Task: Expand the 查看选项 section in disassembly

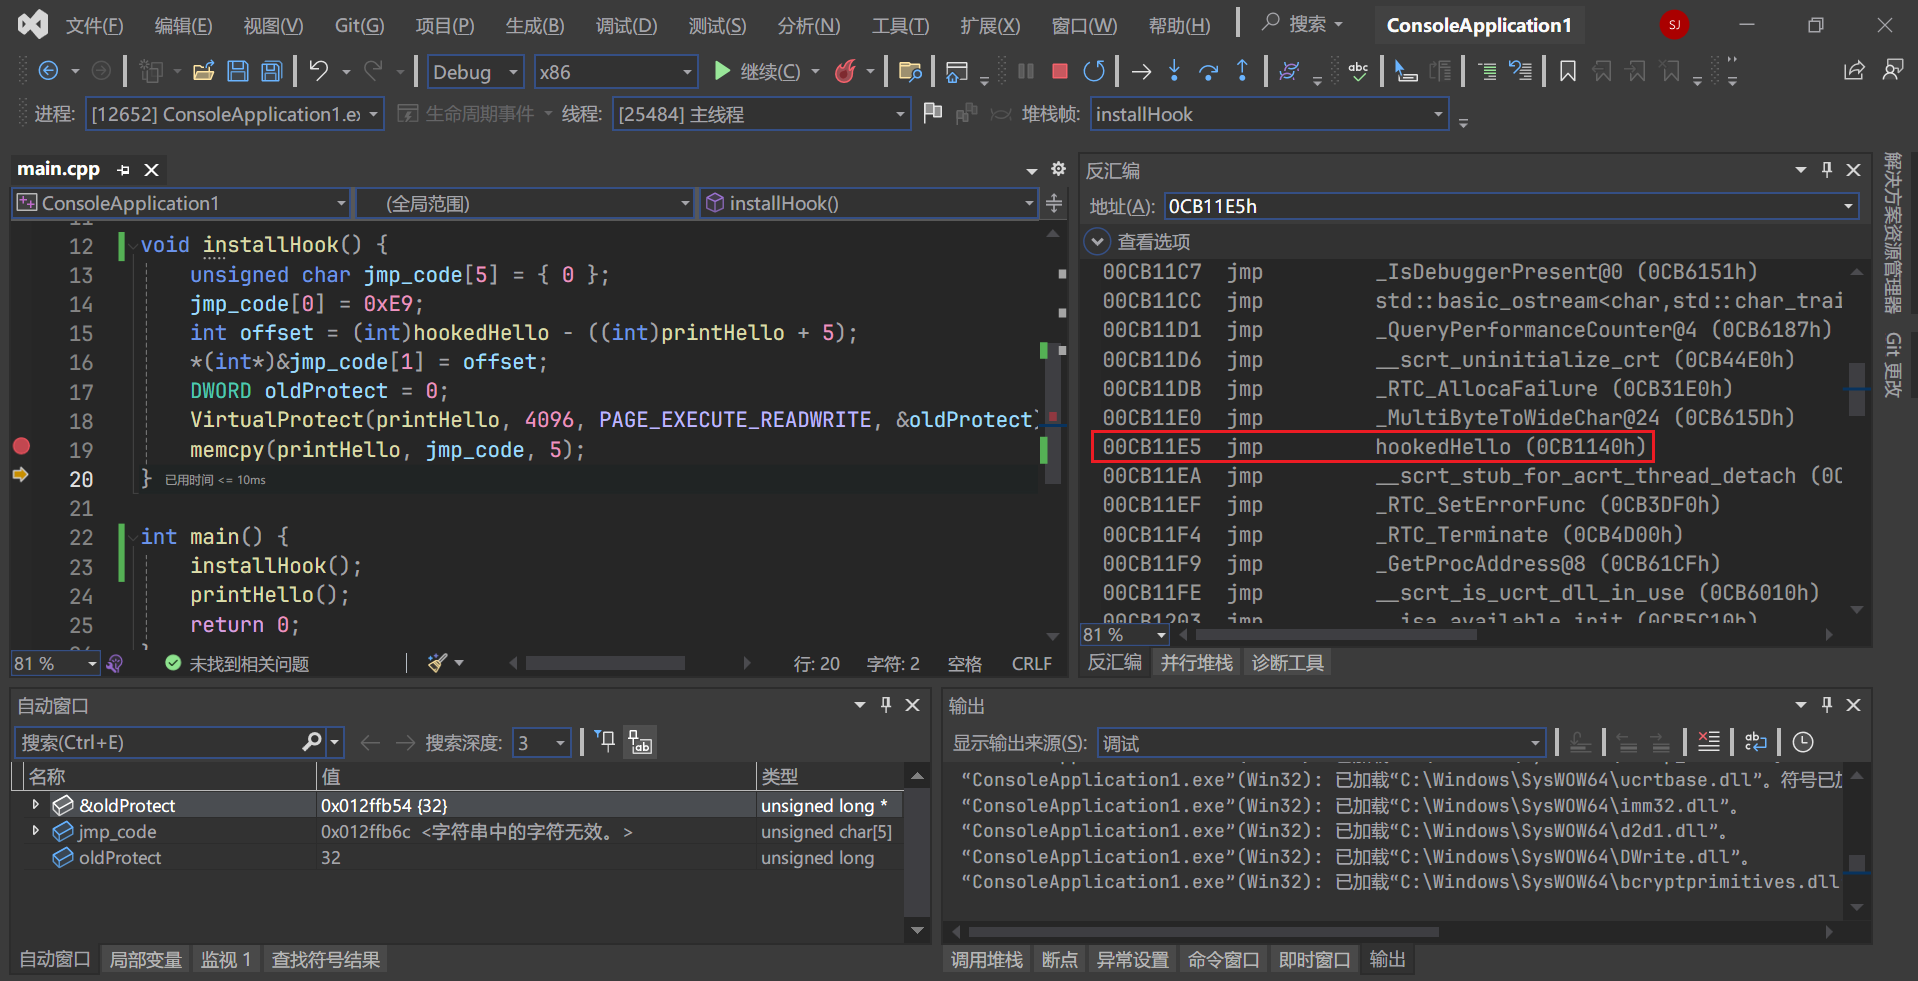Action: pyautogui.click(x=1098, y=242)
